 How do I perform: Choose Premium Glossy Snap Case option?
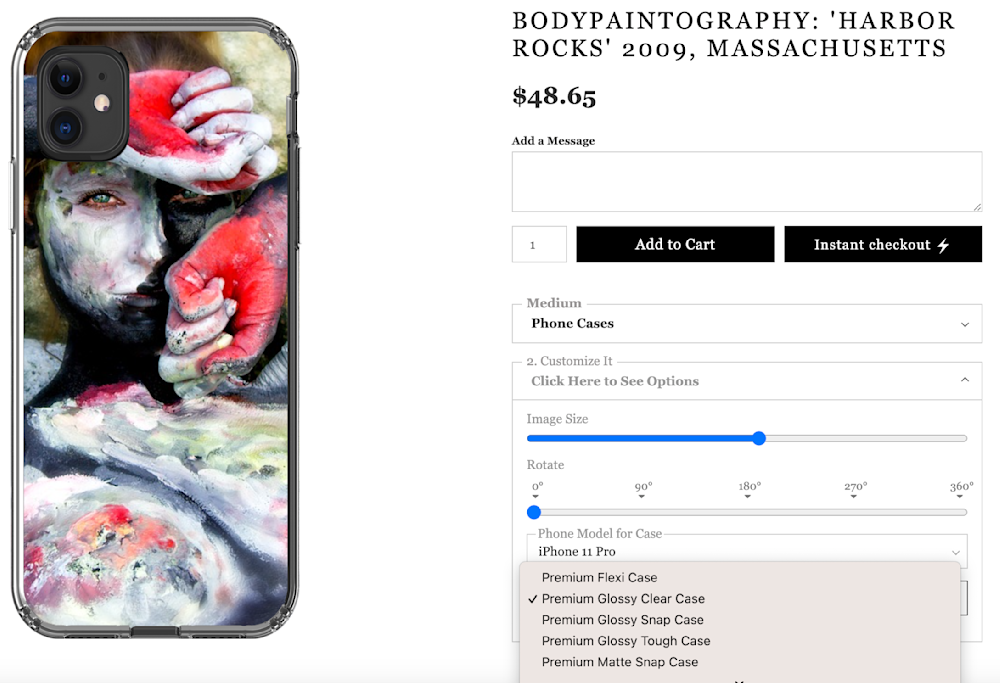[x=622, y=620]
